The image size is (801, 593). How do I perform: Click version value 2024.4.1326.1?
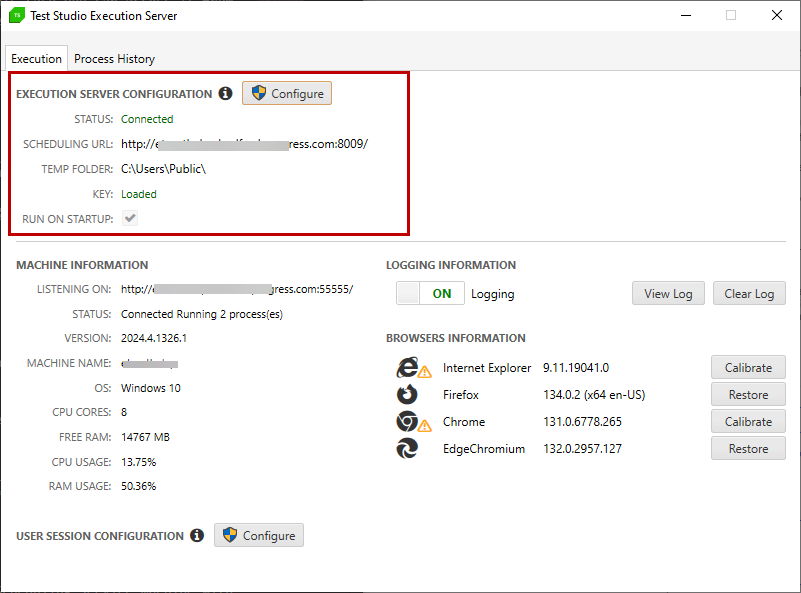(x=154, y=338)
